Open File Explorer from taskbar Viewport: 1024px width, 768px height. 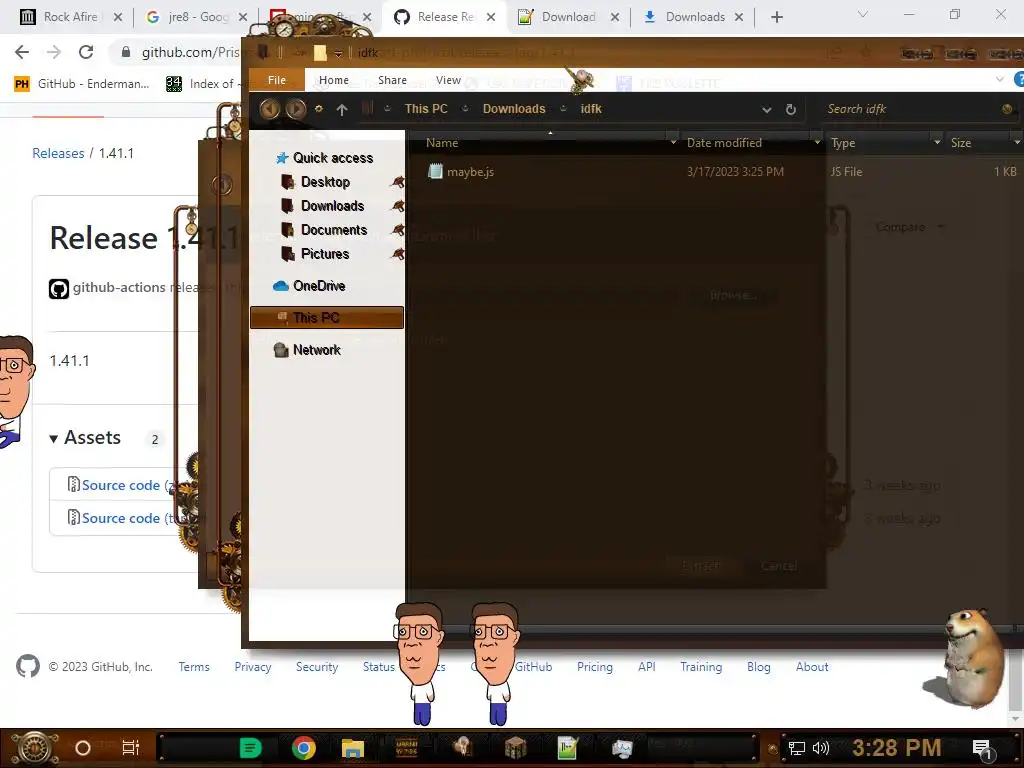click(x=353, y=748)
